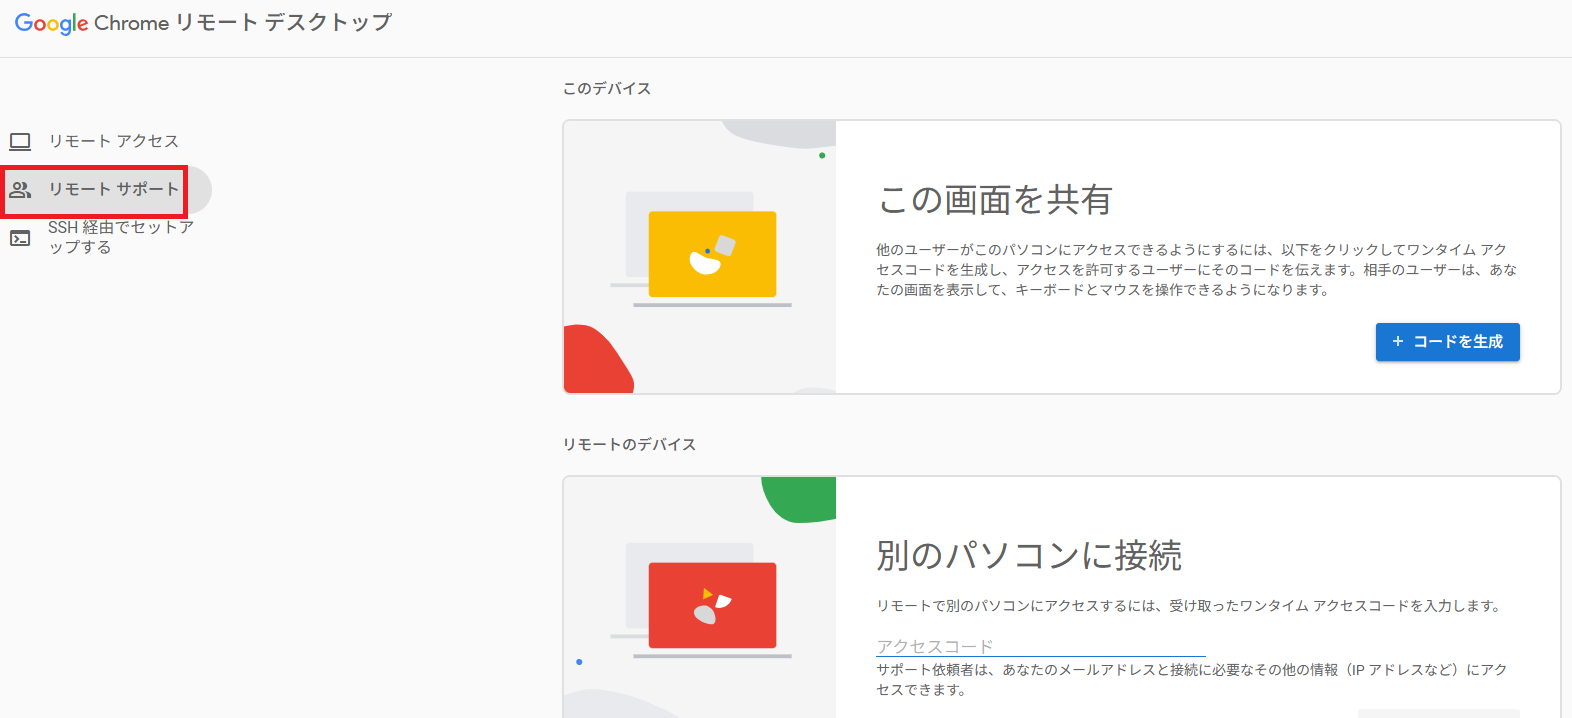
Task: Click the このデバイス section label
Action: pyautogui.click(x=606, y=89)
